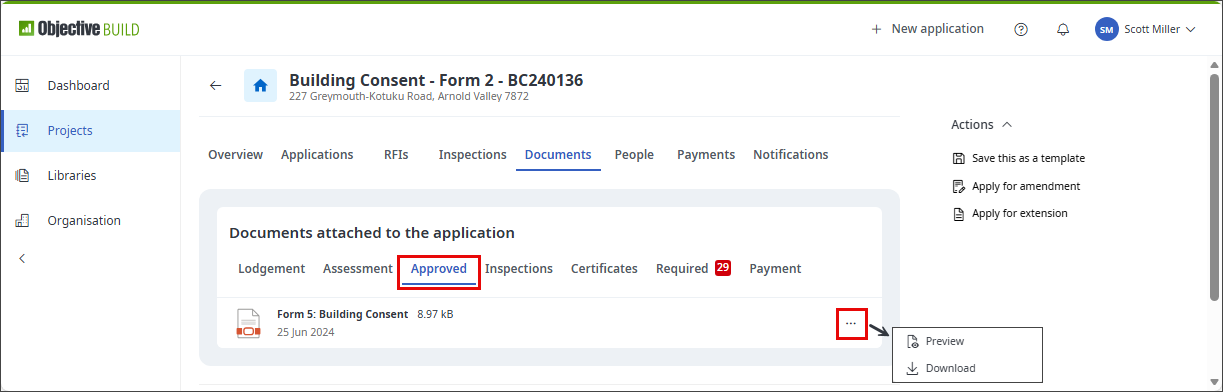
Task: Click the Organisation sidebar icon
Action: 22,220
